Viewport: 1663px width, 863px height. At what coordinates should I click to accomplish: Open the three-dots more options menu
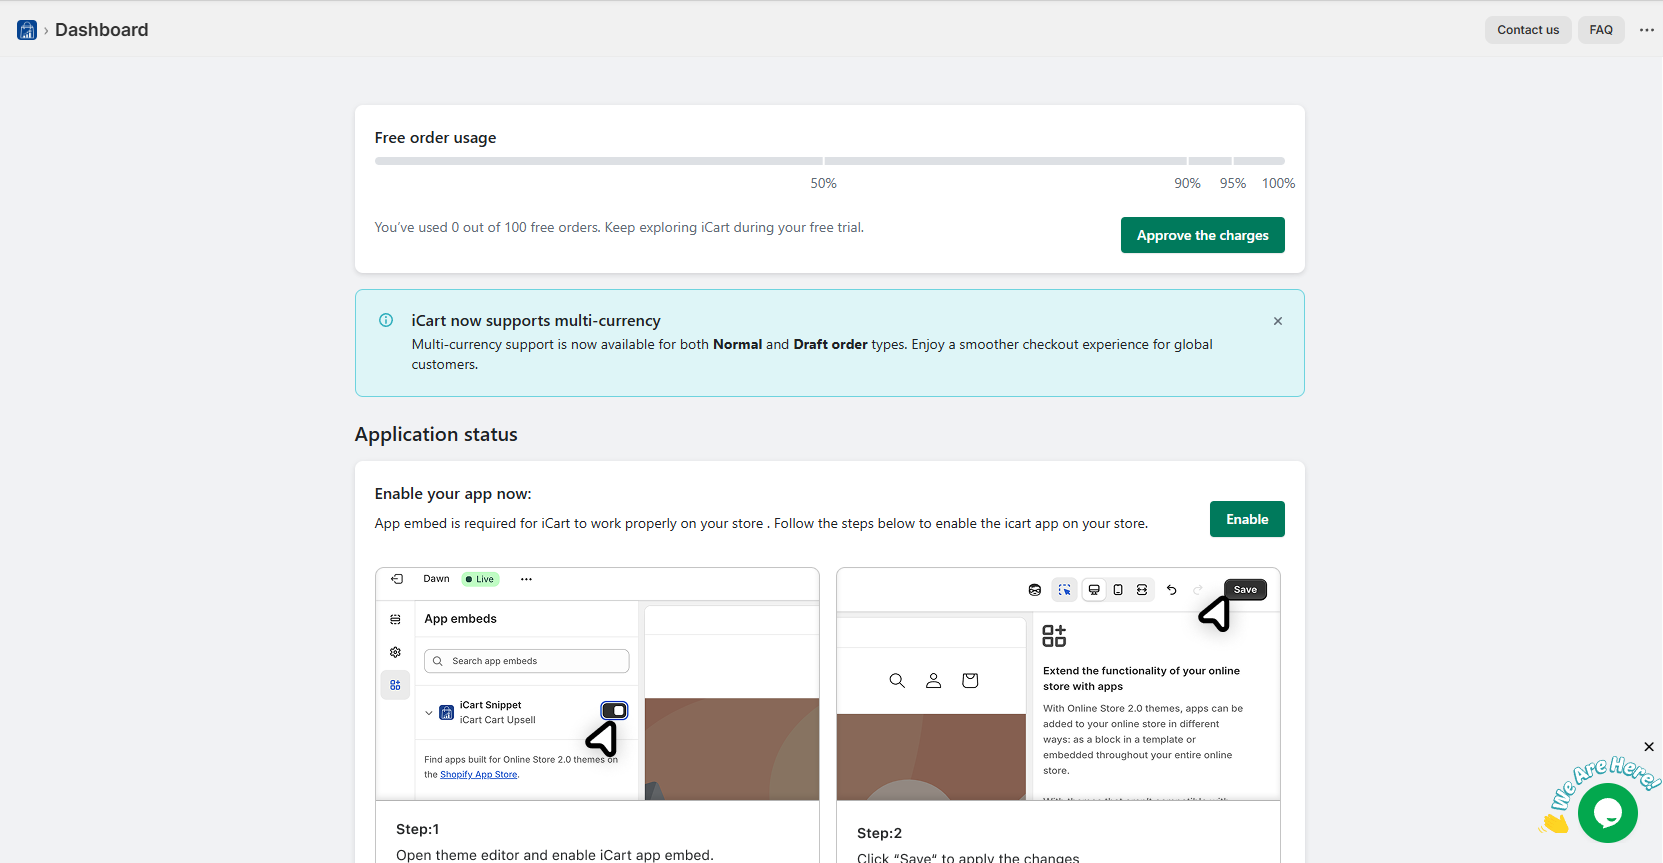[1646, 30]
